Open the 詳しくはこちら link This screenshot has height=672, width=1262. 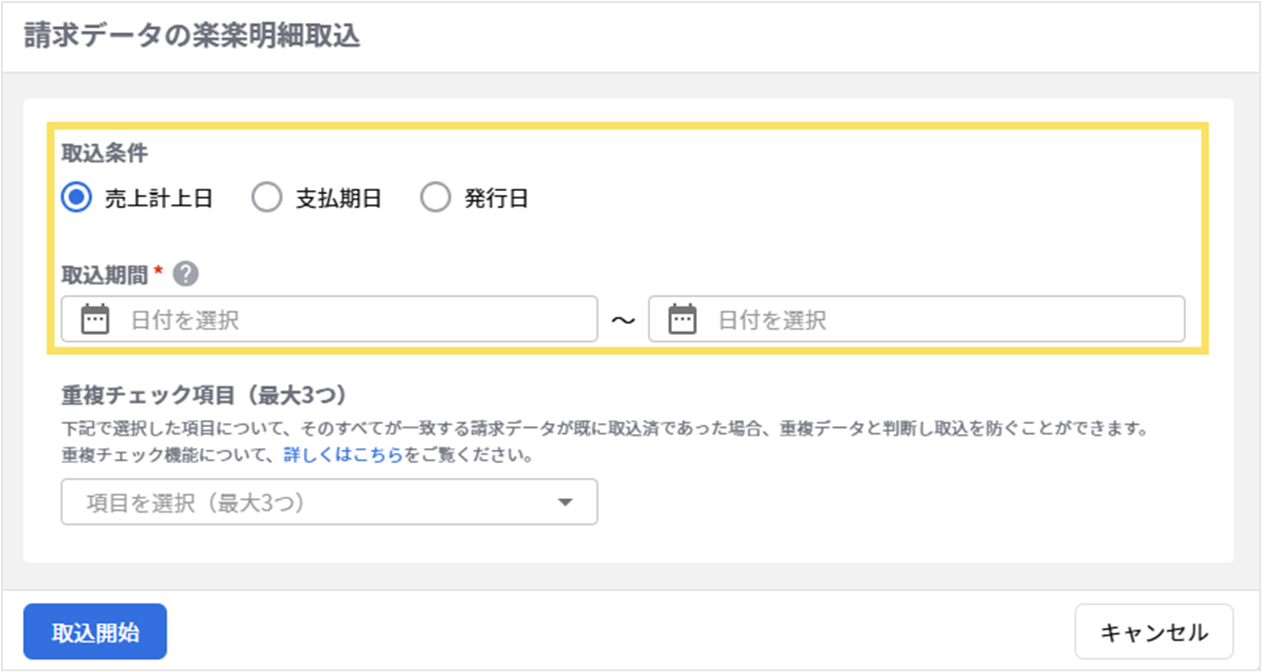[x=343, y=456]
